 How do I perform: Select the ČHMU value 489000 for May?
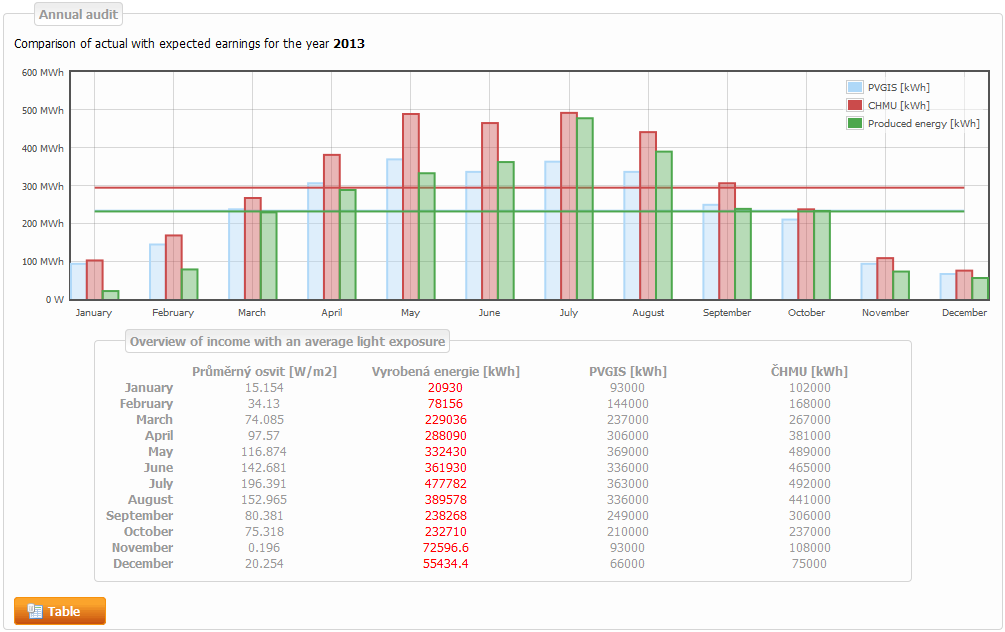coord(809,452)
